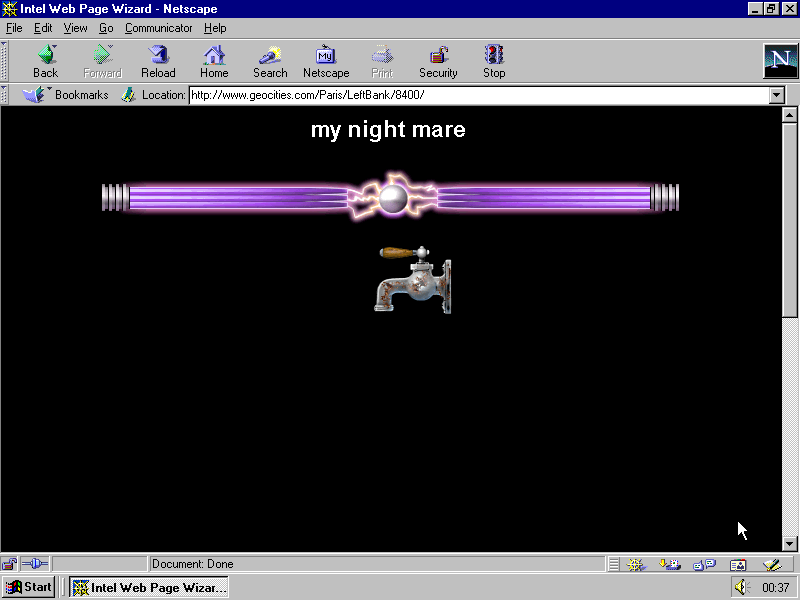Click the Forward navigation button
This screenshot has width=800, height=600.
102,61
